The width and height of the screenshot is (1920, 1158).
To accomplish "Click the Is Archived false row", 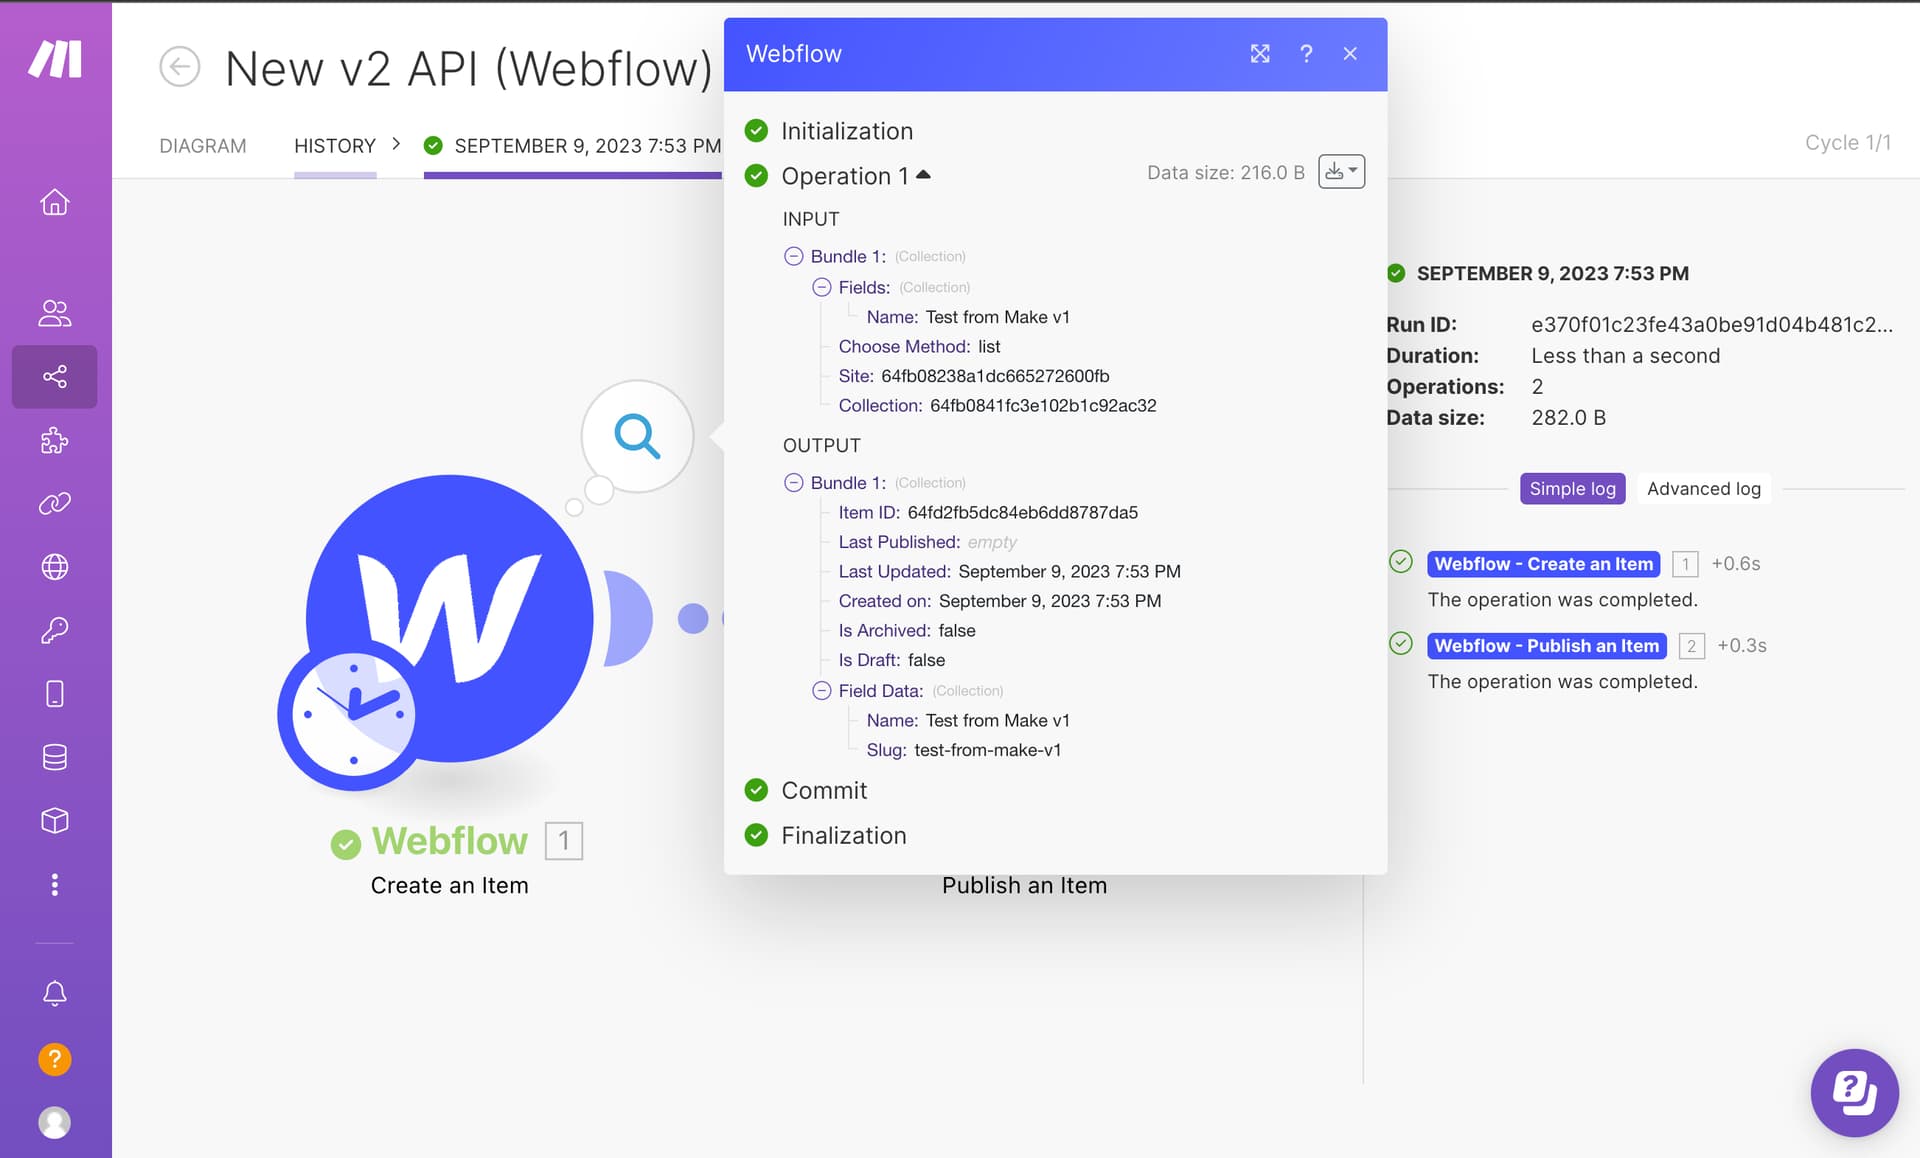I will 906,630.
